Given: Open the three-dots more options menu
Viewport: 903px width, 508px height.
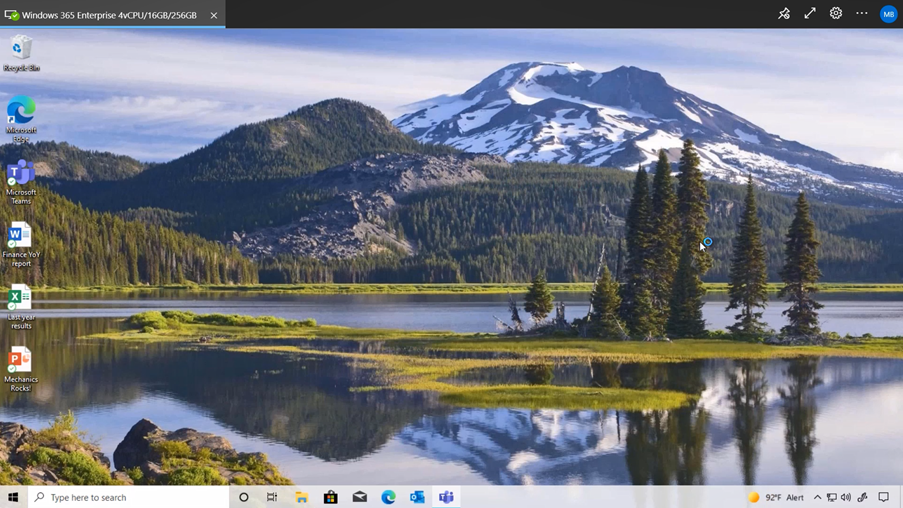Looking at the screenshot, I should pos(862,14).
